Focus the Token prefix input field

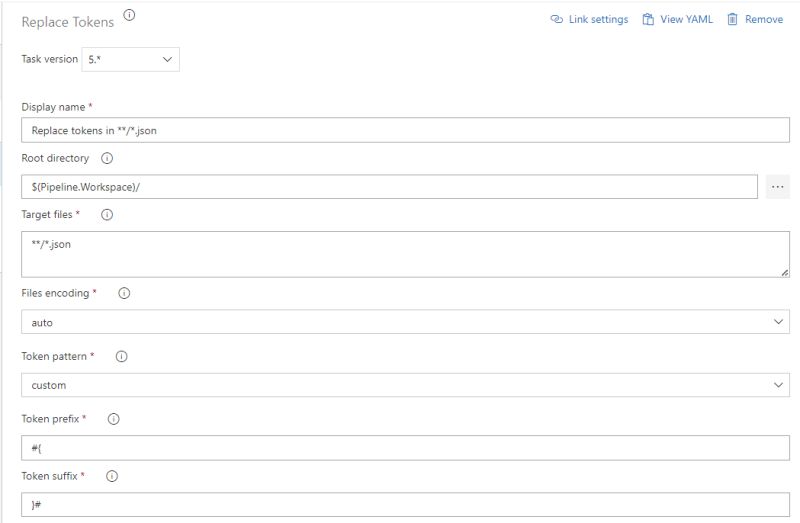(405, 448)
